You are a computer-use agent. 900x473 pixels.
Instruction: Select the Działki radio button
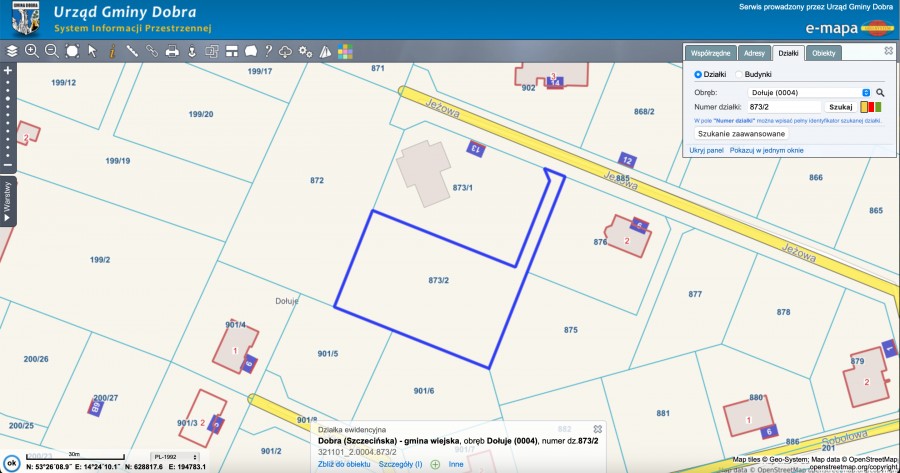tap(698, 74)
